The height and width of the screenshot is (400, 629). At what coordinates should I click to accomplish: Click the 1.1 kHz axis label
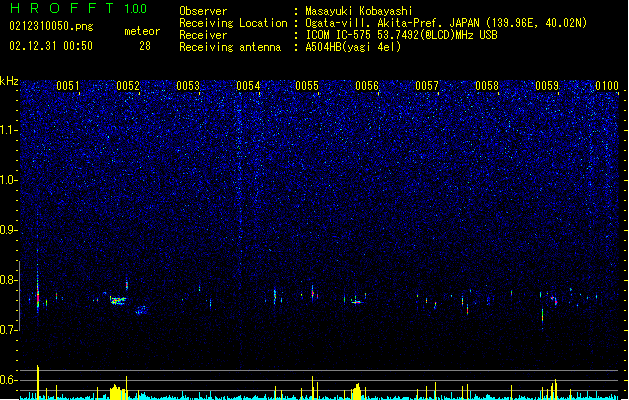9,130
